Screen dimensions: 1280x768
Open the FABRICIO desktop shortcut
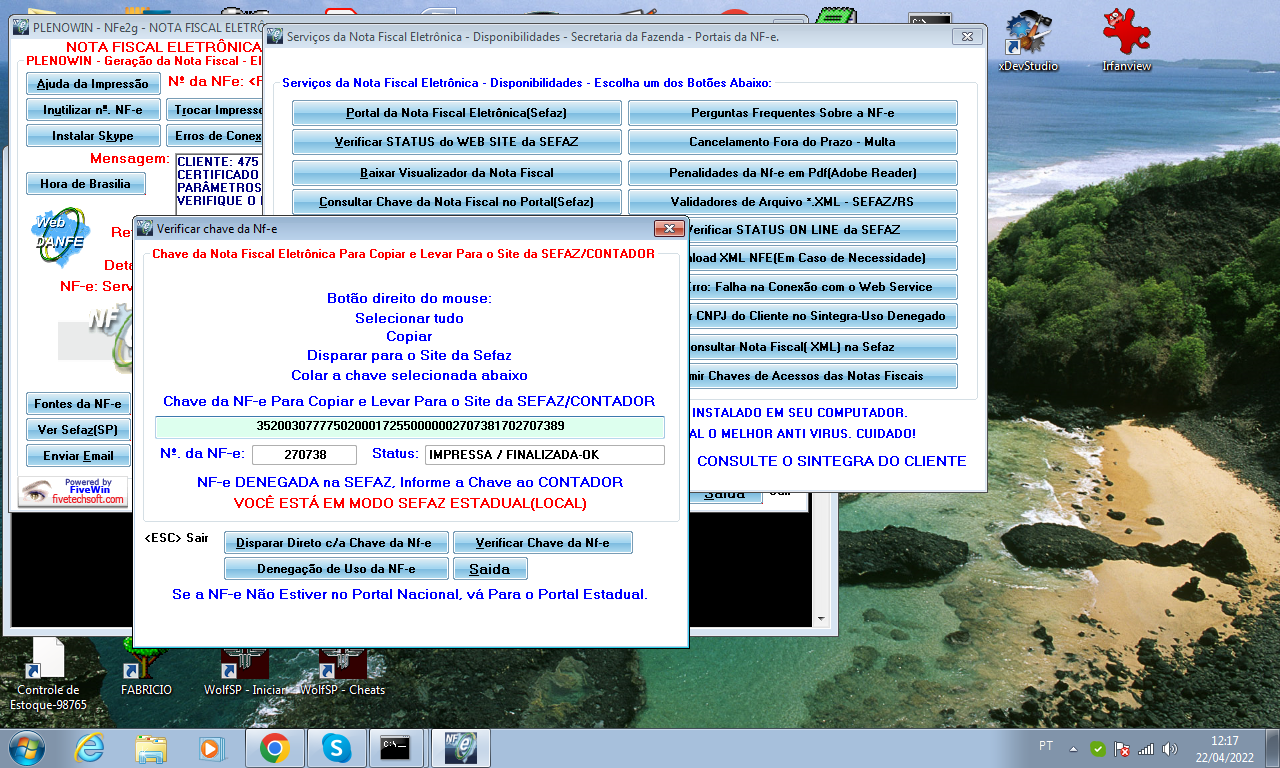(x=146, y=668)
